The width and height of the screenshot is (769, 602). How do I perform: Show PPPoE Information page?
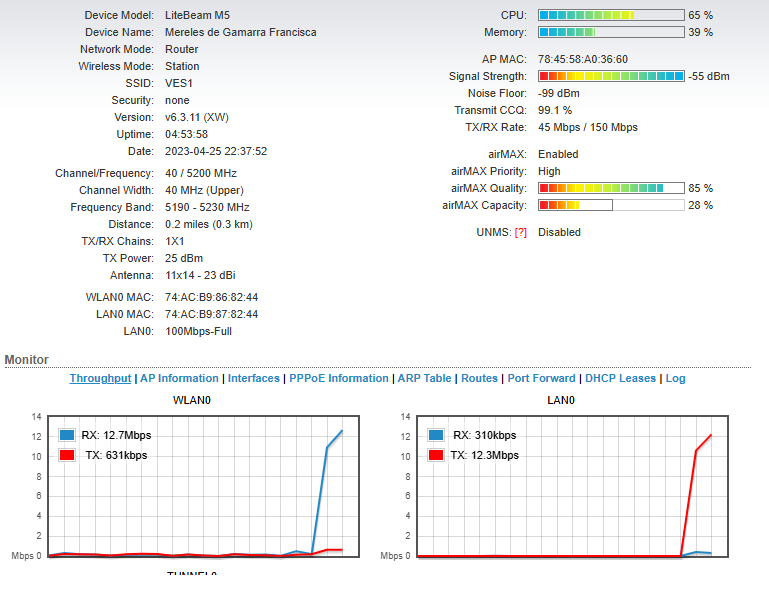pyautogui.click(x=339, y=379)
